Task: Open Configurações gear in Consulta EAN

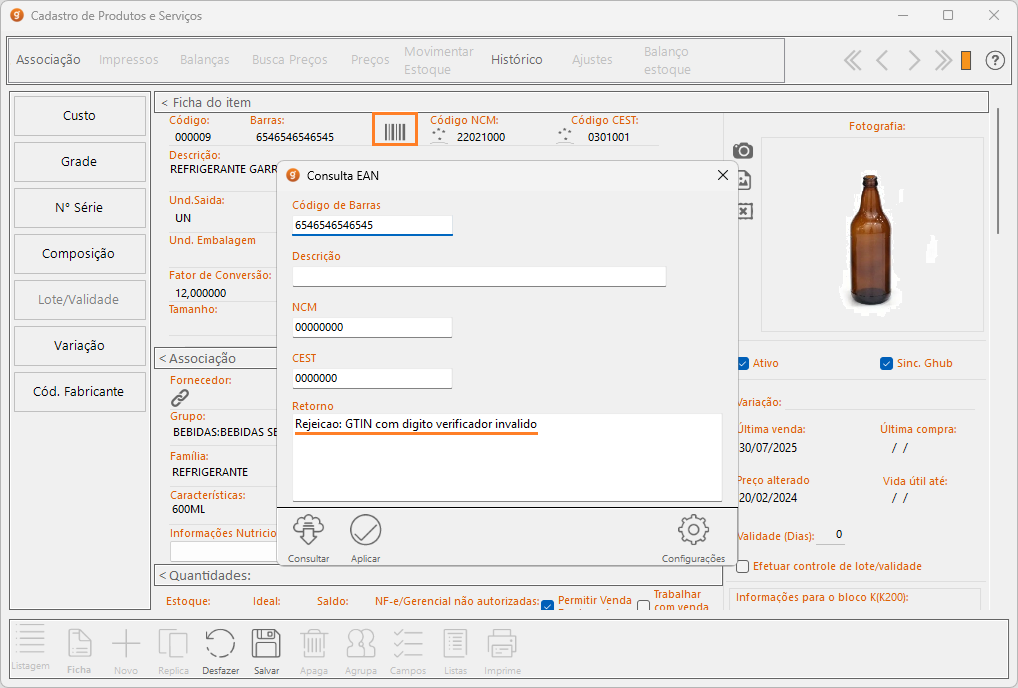Action: click(692, 530)
